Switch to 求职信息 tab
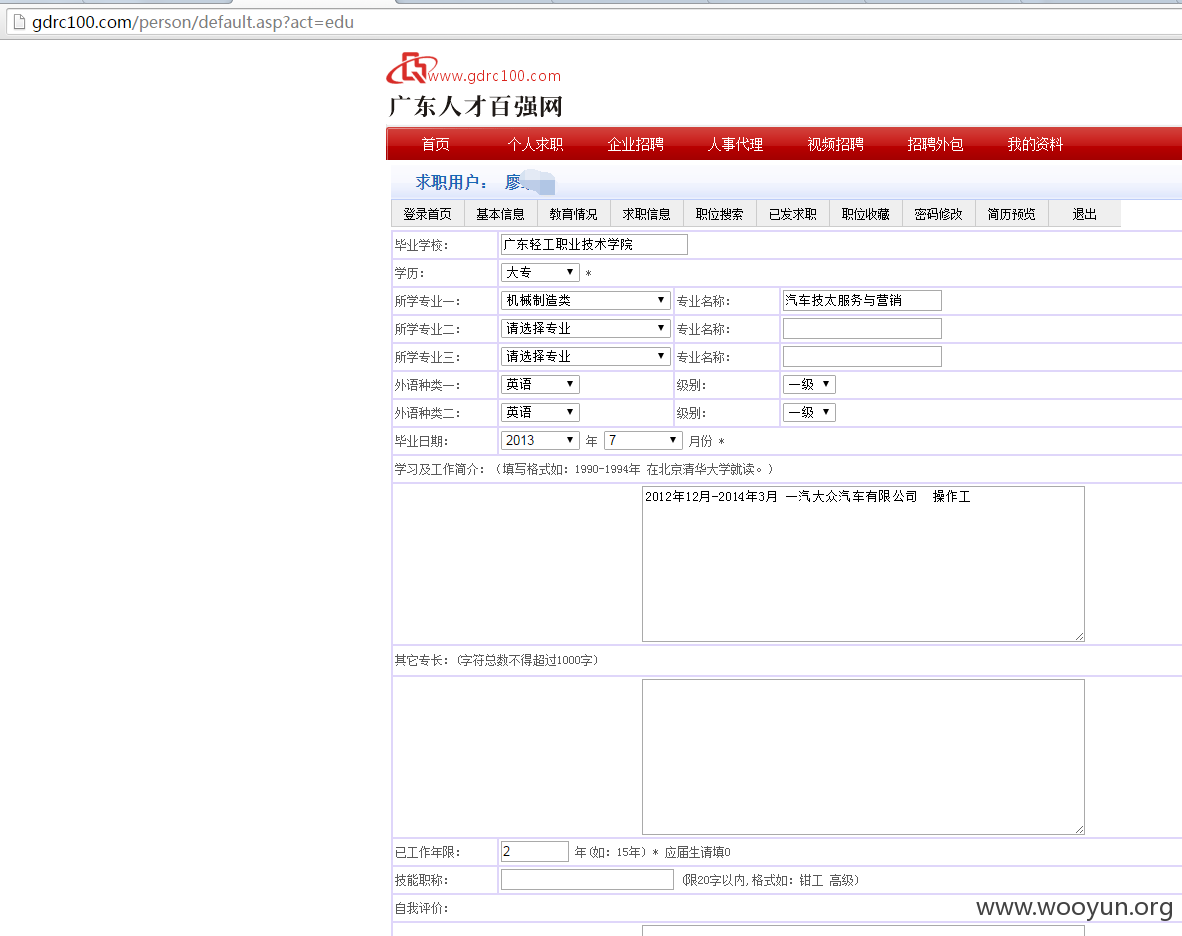 (647, 214)
